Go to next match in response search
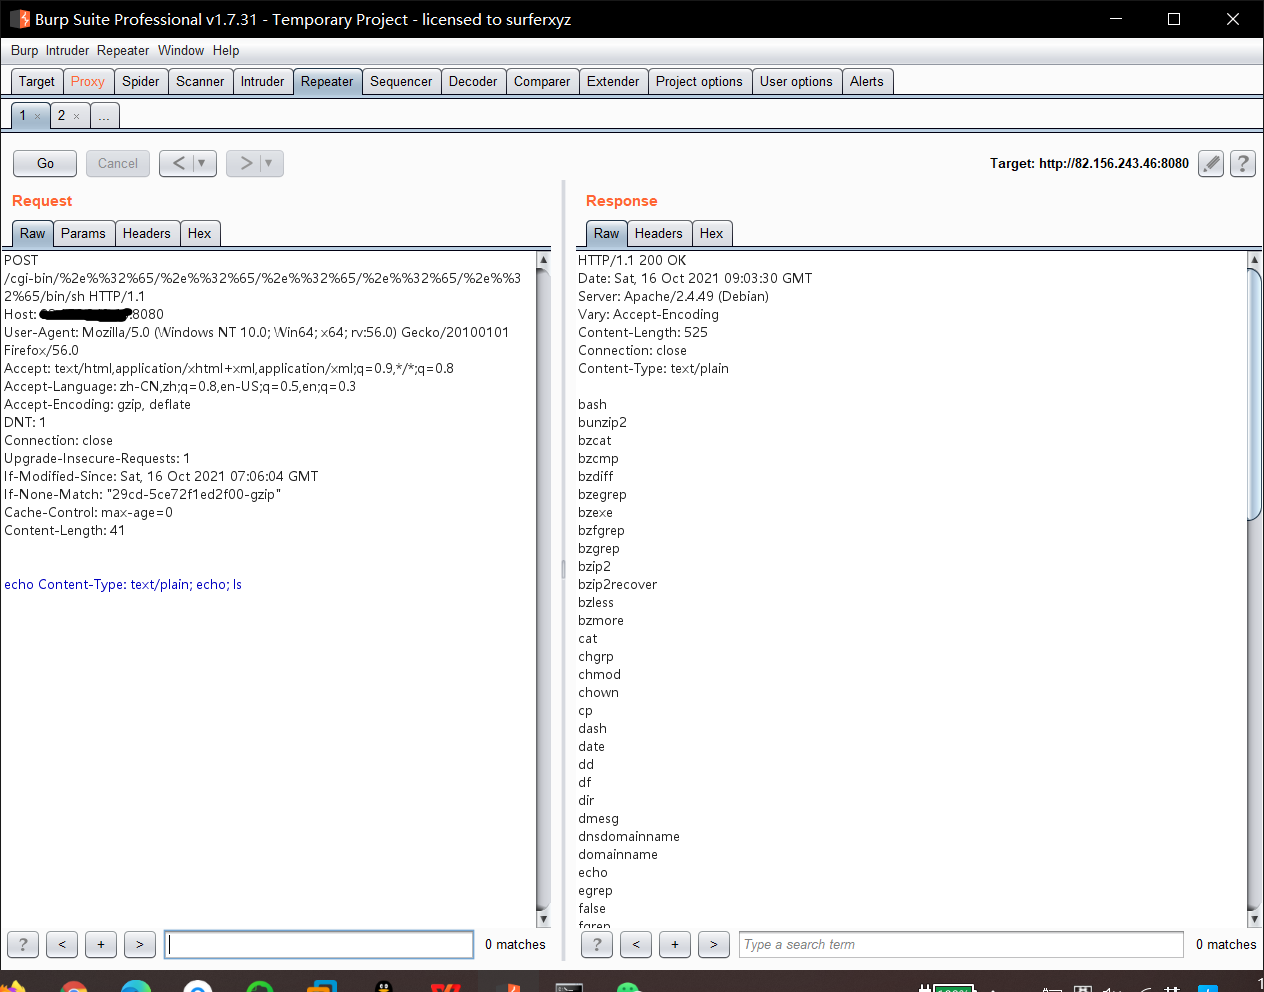 pos(714,944)
